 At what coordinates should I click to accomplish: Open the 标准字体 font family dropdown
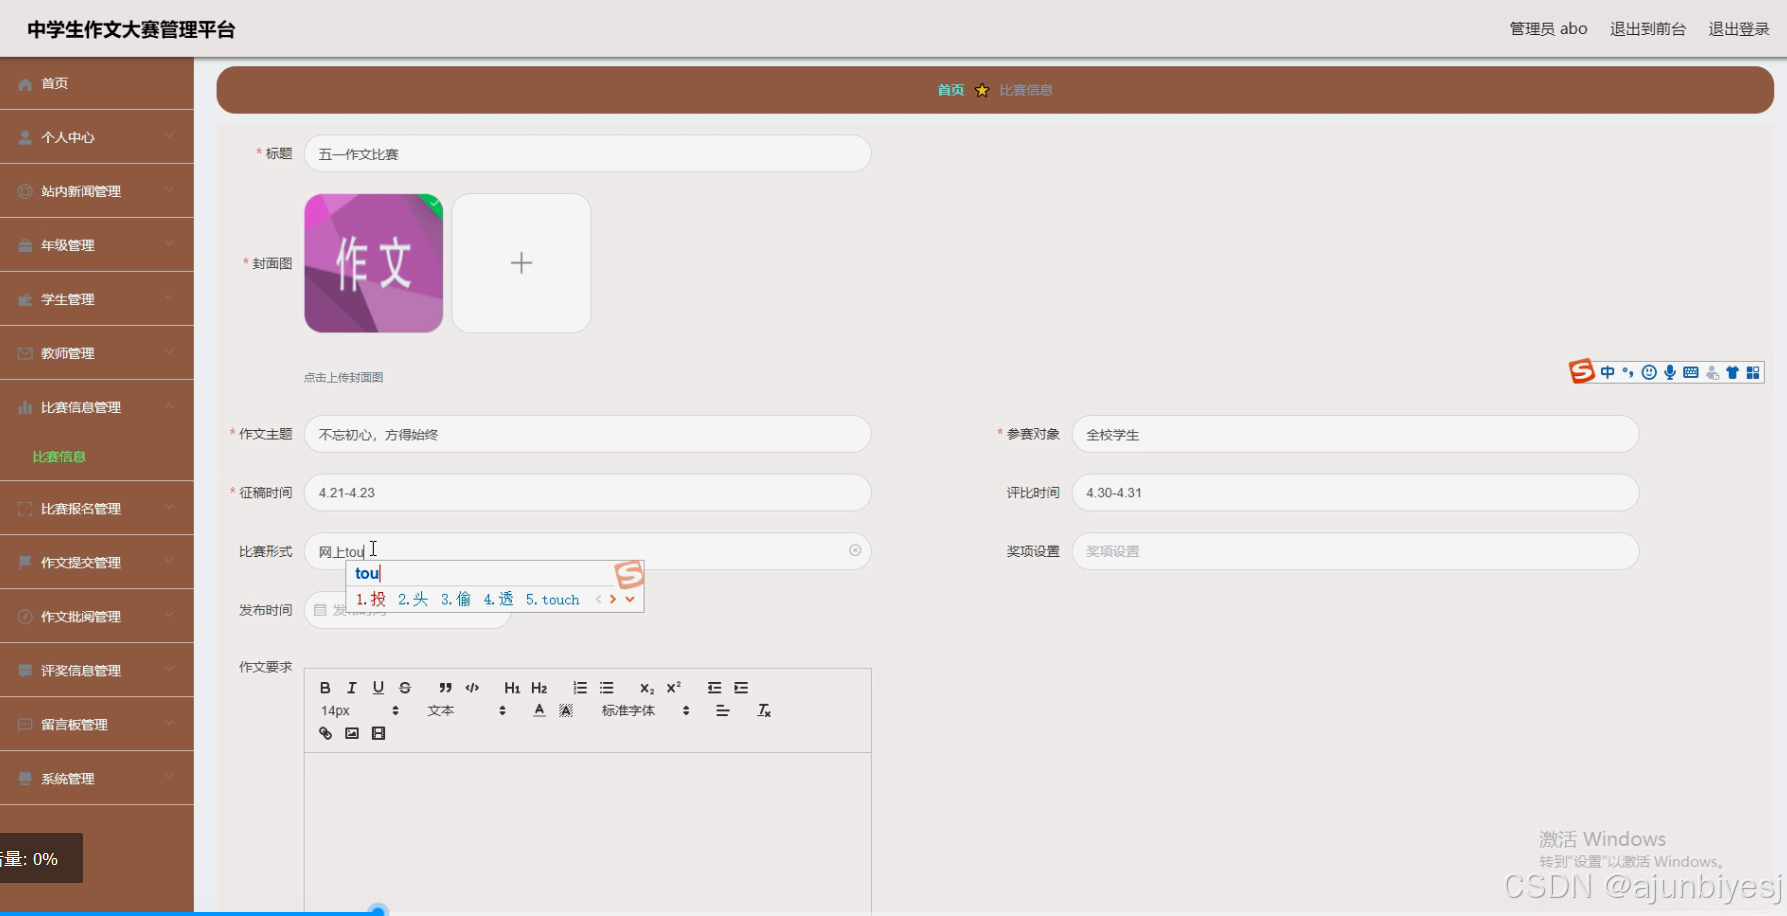(x=646, y=711)
